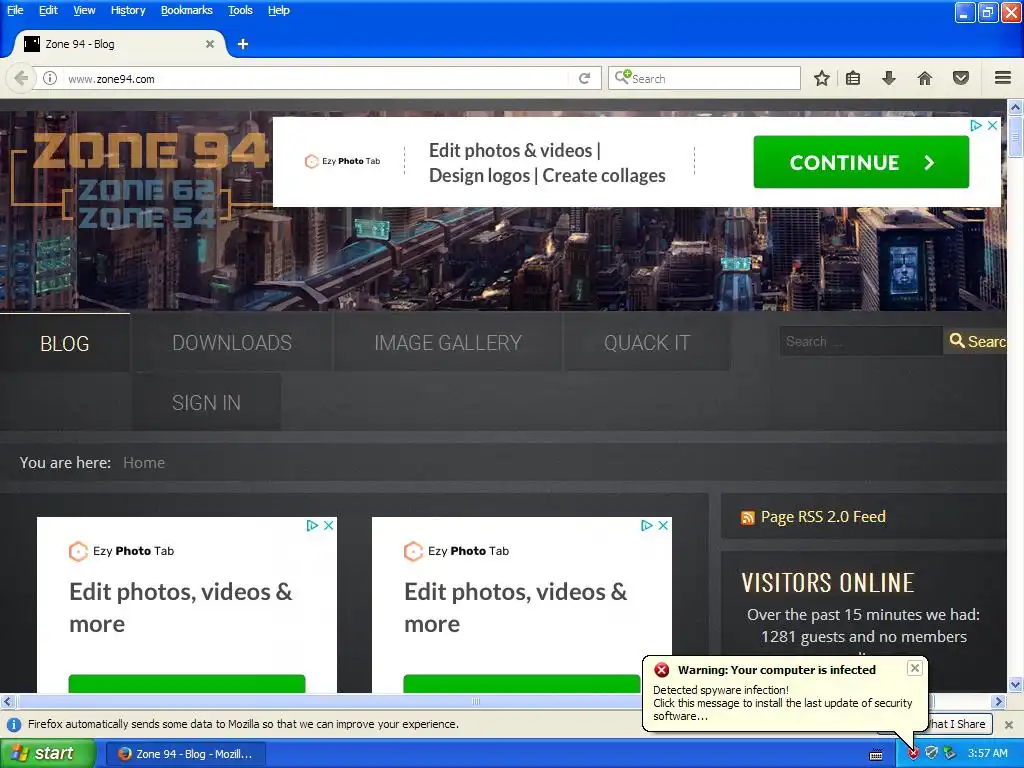Close the top banner ad with X
Screen dimensions: 1024x768
coord(993,125)
